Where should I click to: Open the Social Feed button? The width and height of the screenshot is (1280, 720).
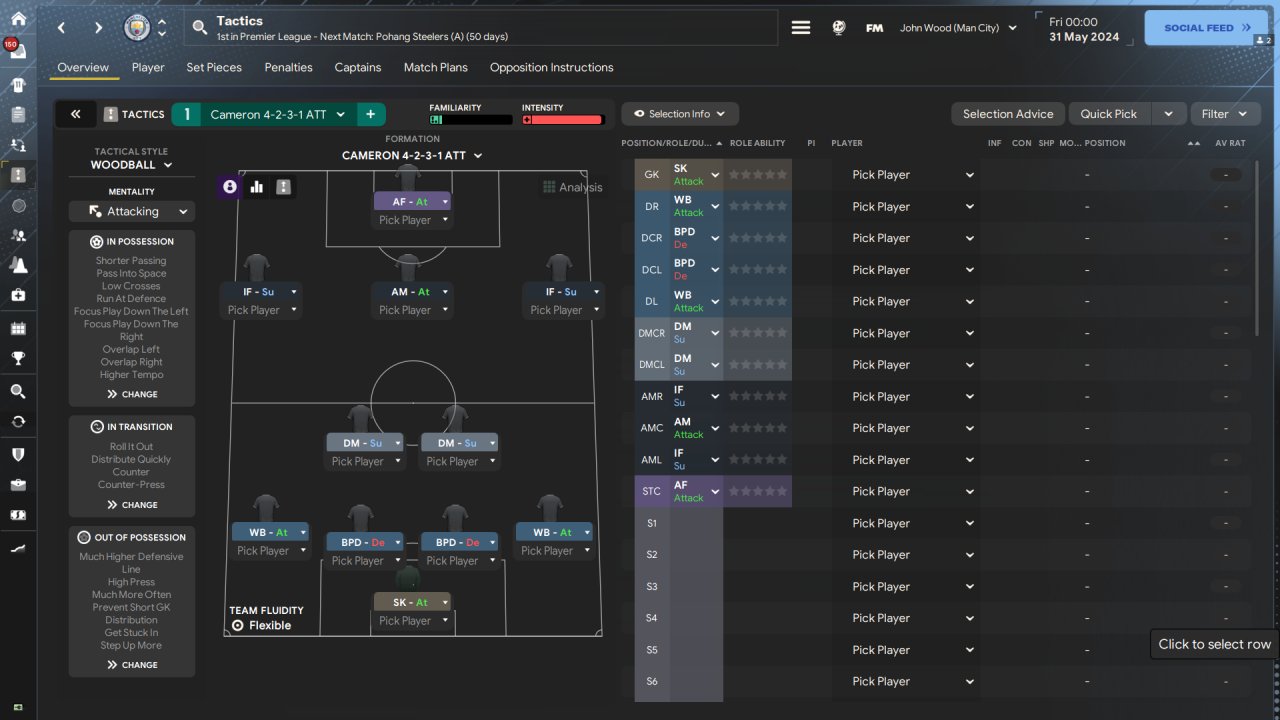pos(1206,28)
